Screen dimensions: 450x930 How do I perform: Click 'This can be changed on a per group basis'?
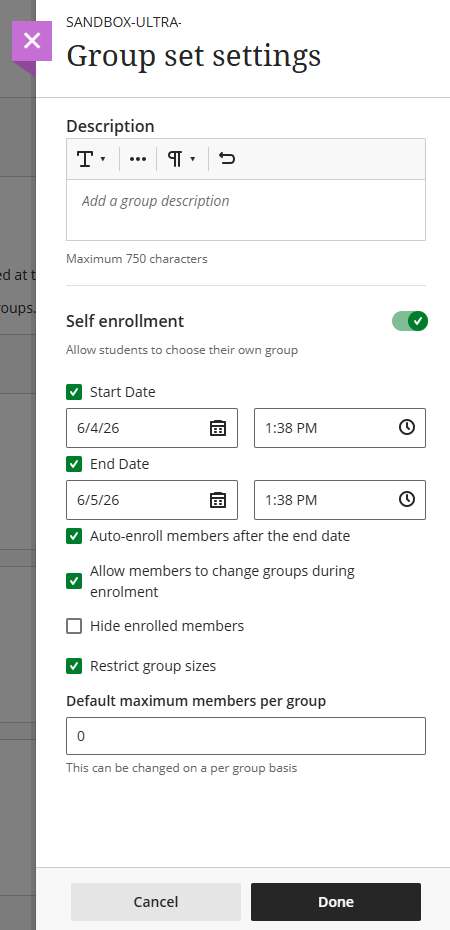(x=181, y=768)
